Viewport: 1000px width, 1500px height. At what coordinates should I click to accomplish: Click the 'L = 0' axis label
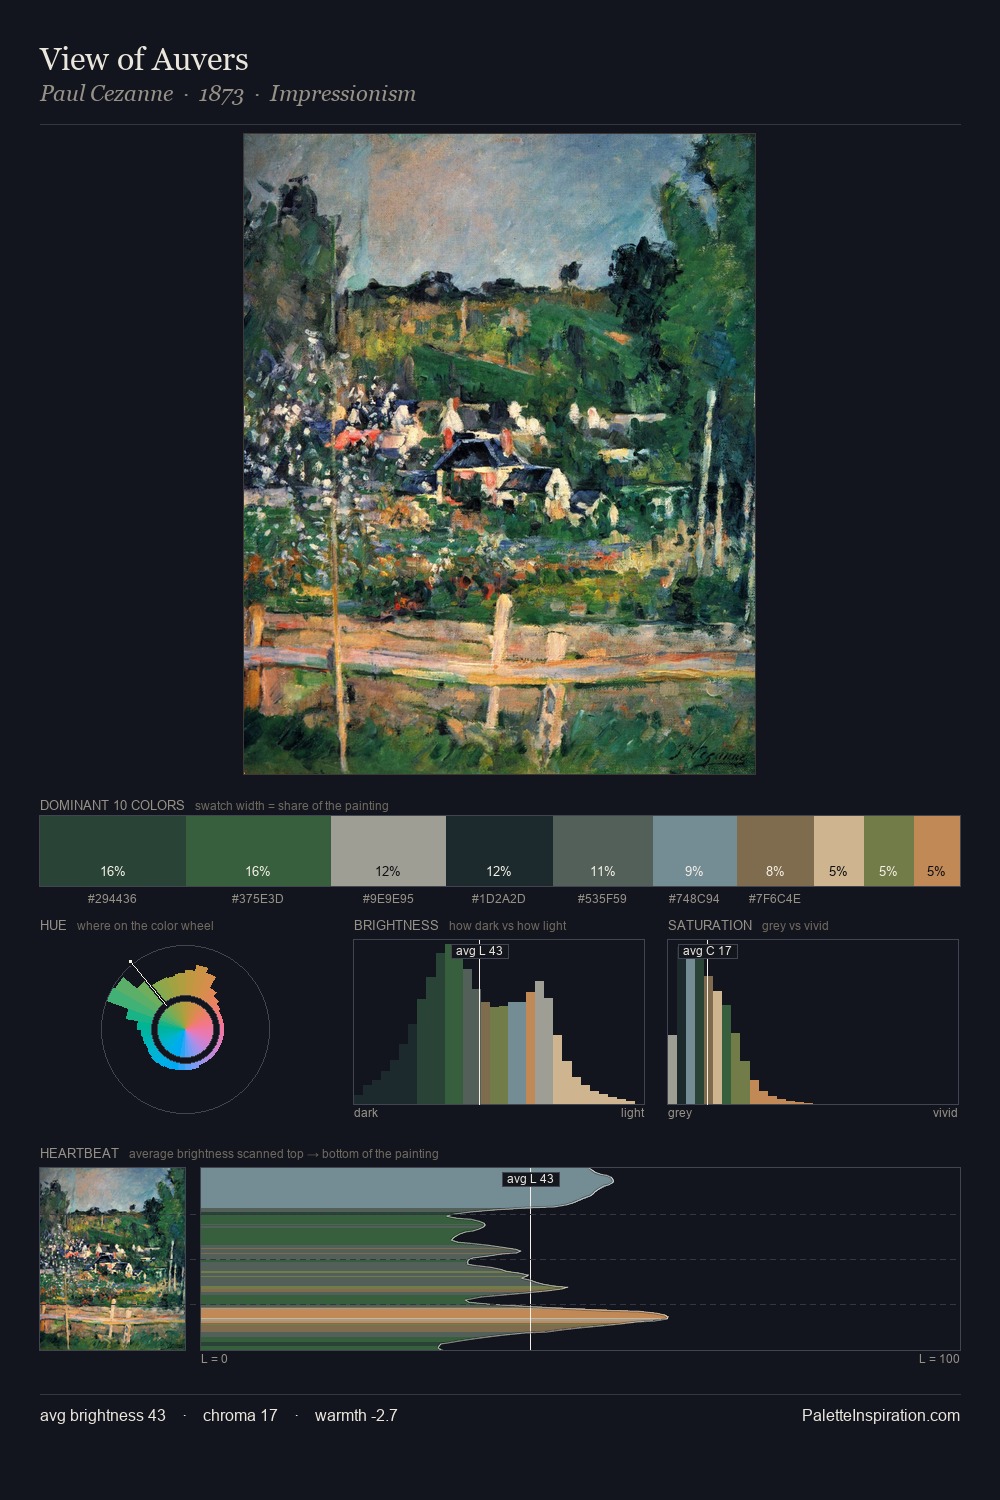point(214,1359)
